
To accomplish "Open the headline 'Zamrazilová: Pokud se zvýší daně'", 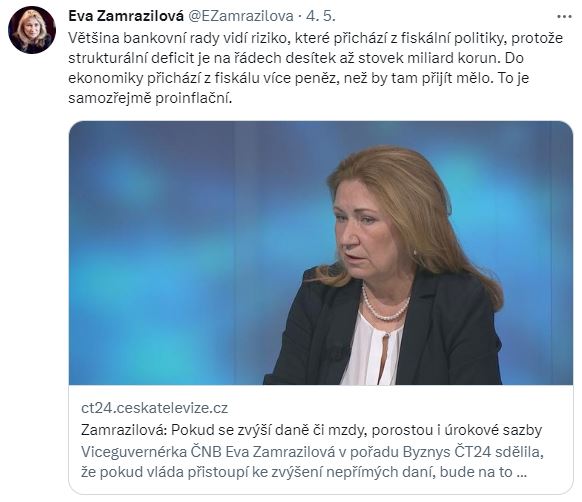I will point(311,430).
